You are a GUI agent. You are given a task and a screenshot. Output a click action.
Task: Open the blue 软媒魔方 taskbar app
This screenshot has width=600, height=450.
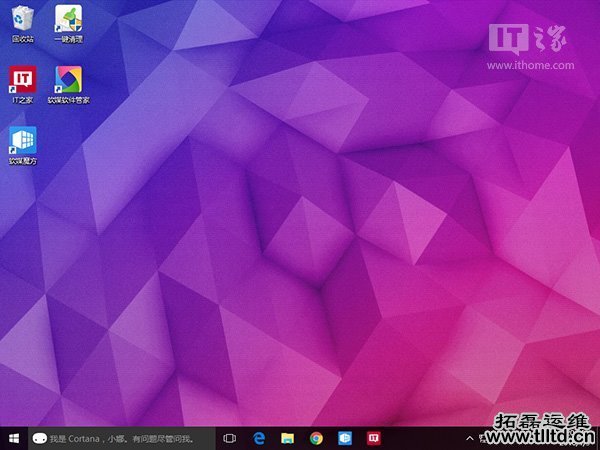345,439
